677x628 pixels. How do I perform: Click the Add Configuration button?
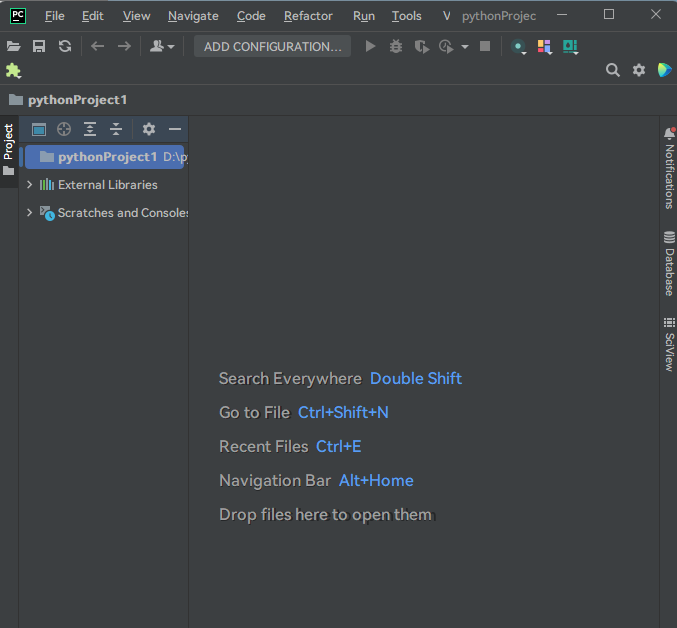272,46
